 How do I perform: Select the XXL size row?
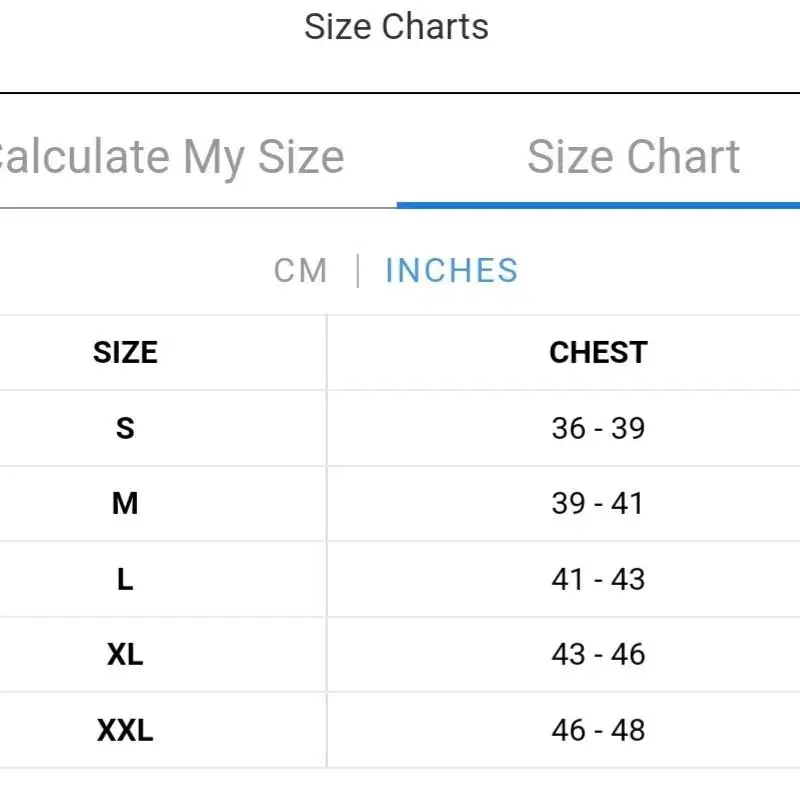pos(400,730)
